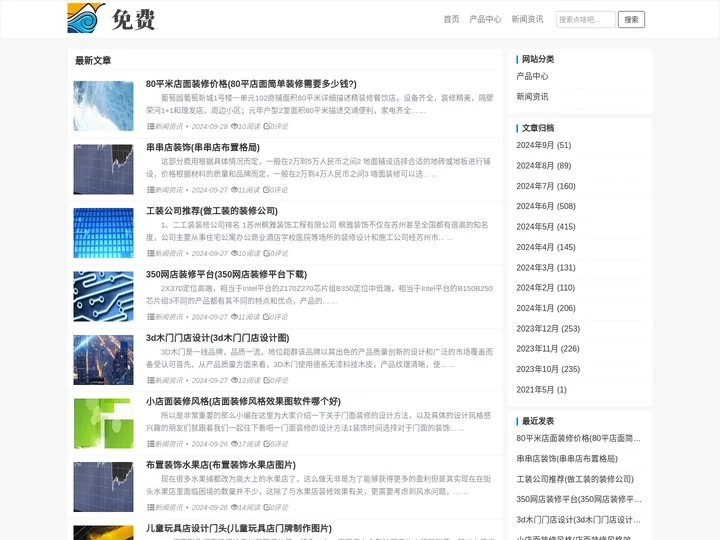Viewport: 720px width, 540px height.
Task: Open 最近发表 entry 串串店装饰(串串店布置格局)
Action: (567, 458)
